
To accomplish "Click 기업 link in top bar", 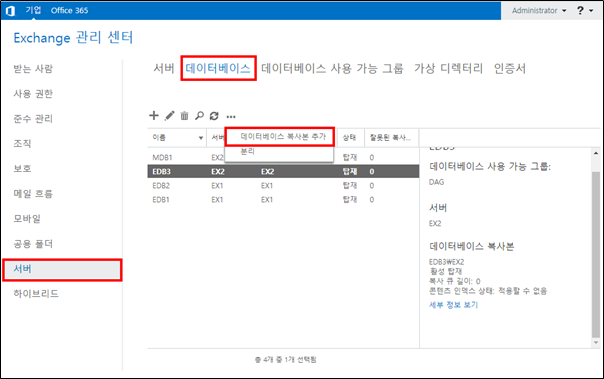I will point(33,10).
